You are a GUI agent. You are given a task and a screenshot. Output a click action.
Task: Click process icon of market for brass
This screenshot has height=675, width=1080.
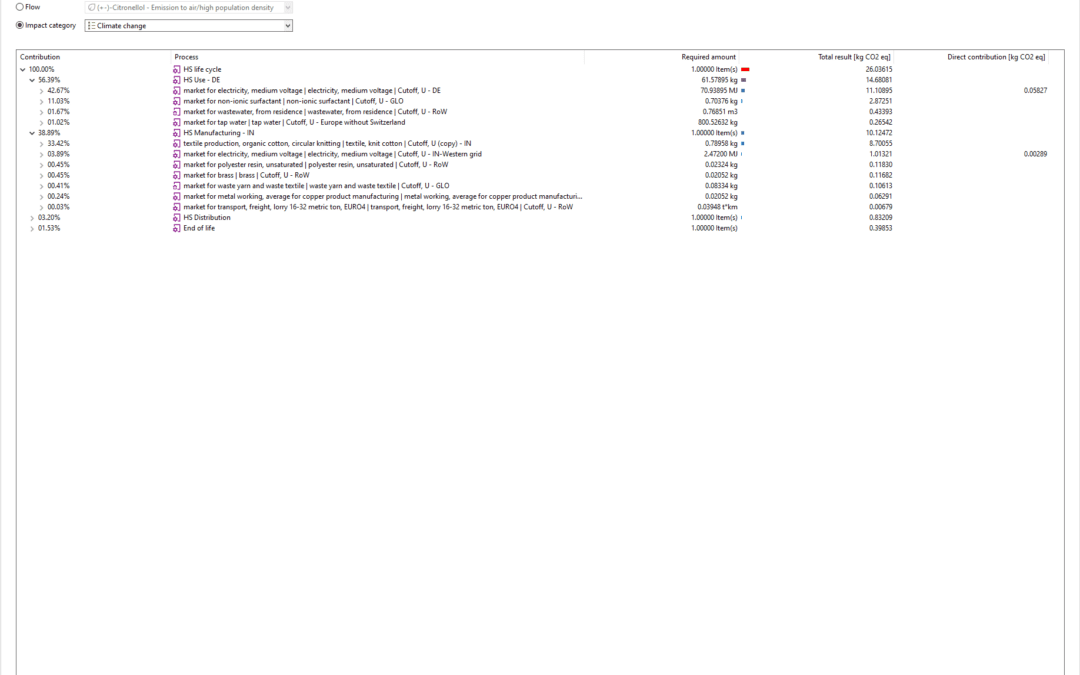coord(176,175)
